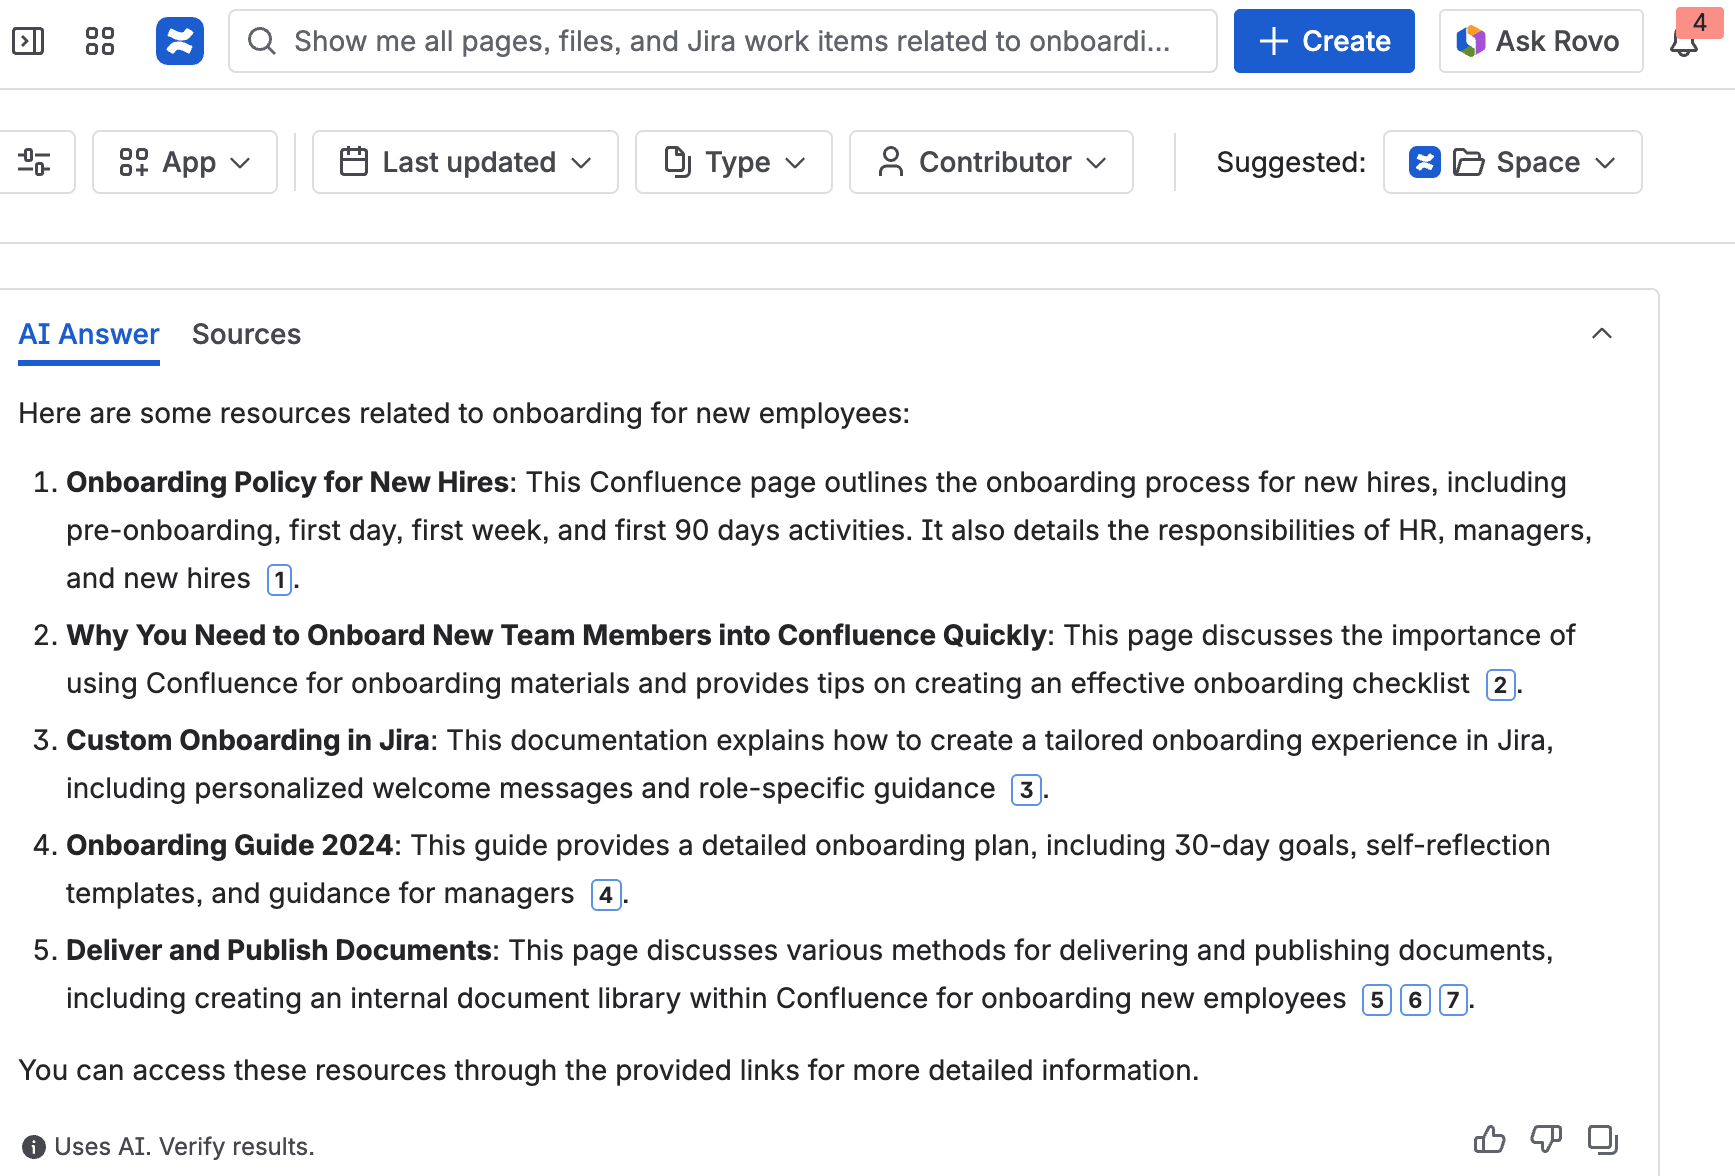Image resolution: width=1735 pixels, height=1176 pixels.
Task: Collapse the AI Answer panel chevron
Action: (x=1601, y=334)
